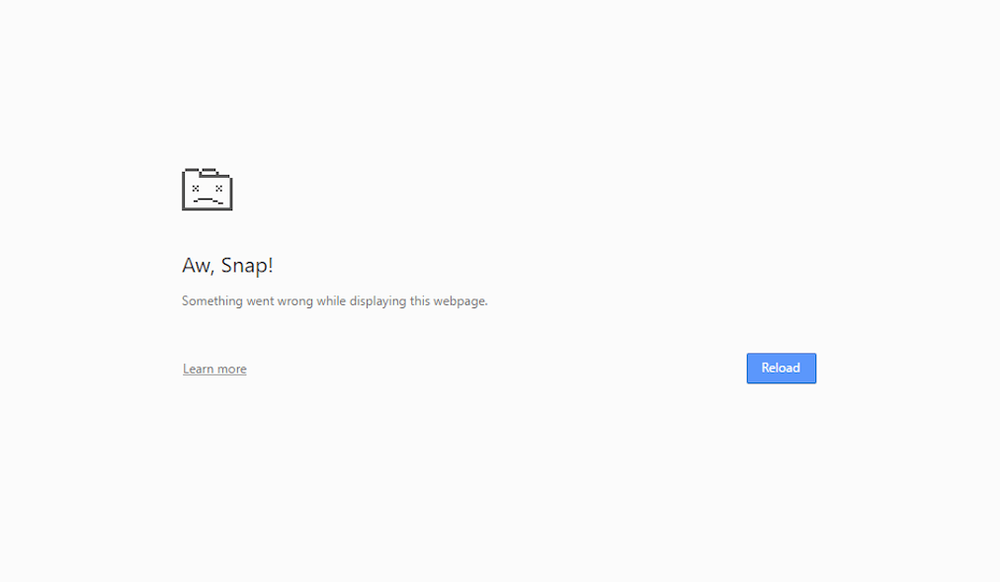This screenshot has height=582, width=1000.
Task: Click the word "webpage." in the error text
Action: [460, 301]
